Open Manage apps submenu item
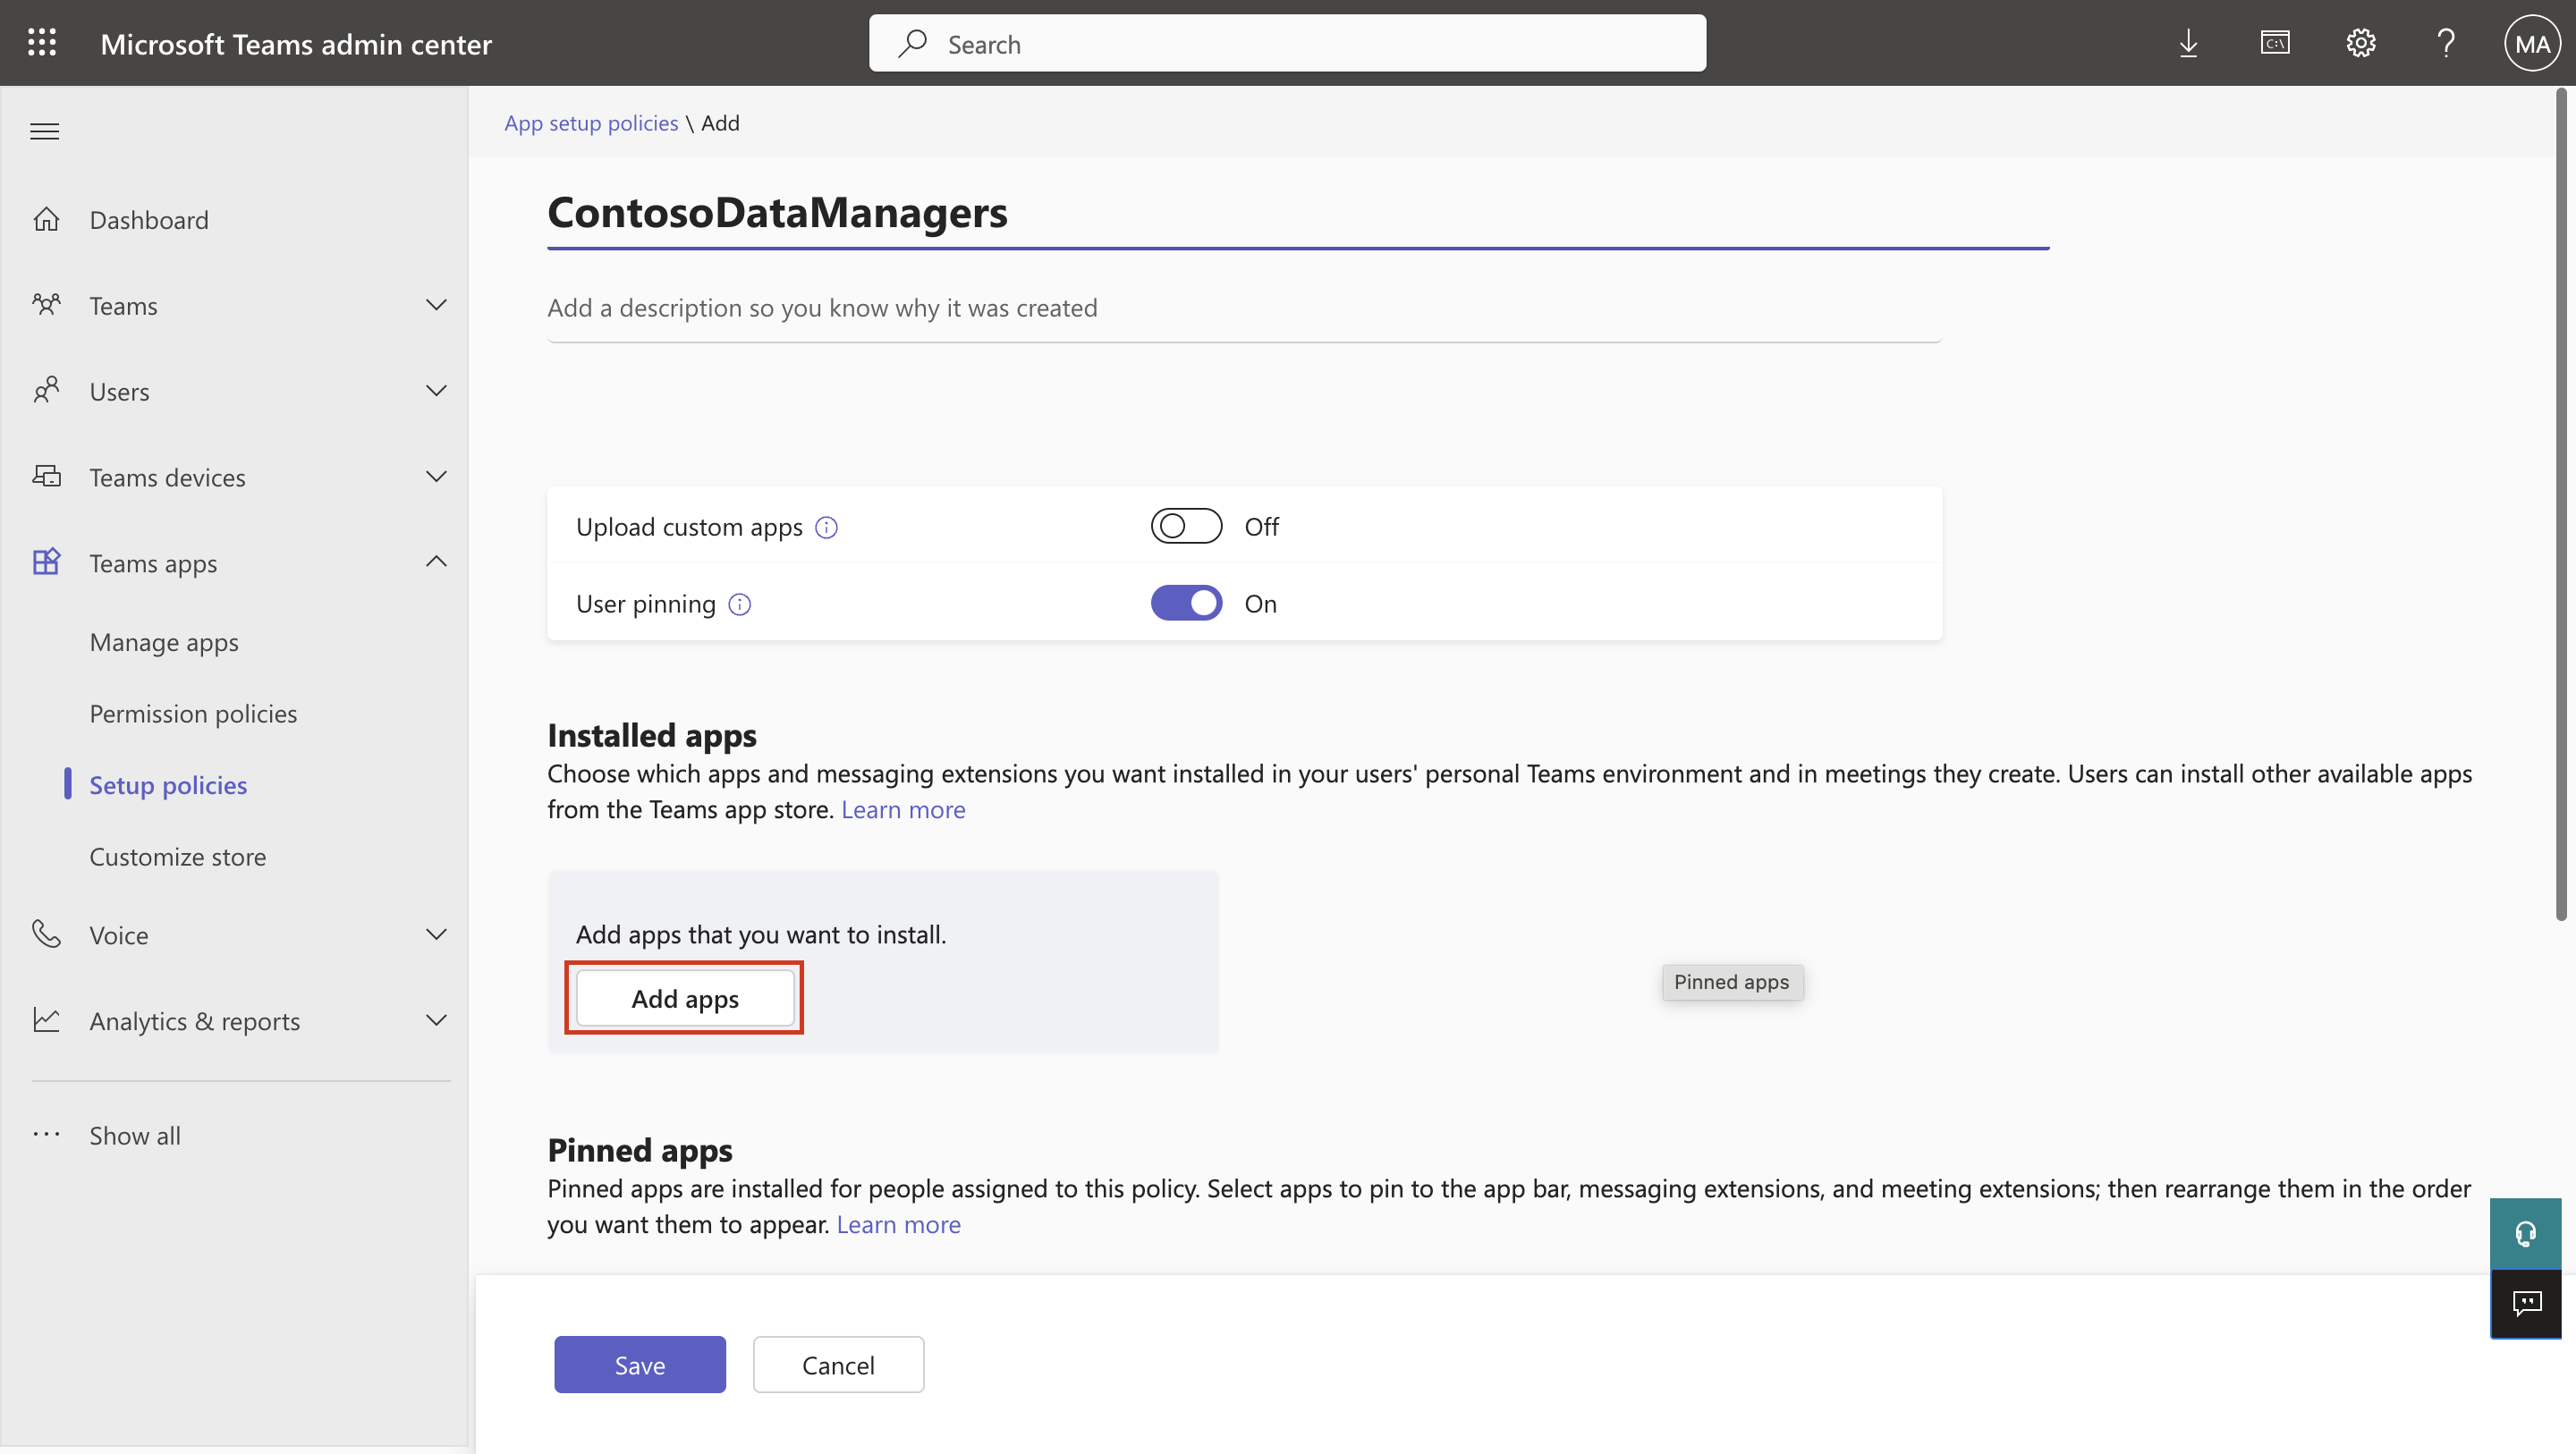Image resolution: width=2576 pixels, height=1454 pixels. click(x=164, y=642)
